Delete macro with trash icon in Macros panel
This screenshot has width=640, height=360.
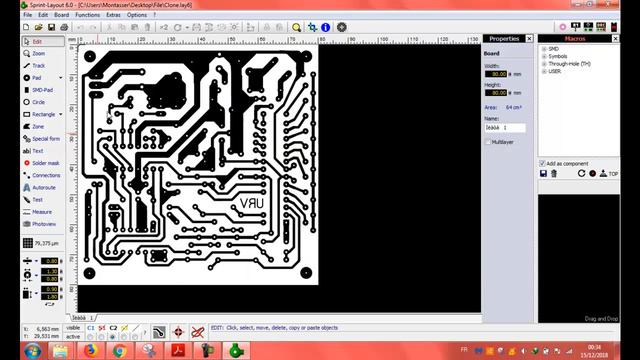pyautogui.click(x=554, y=173)
